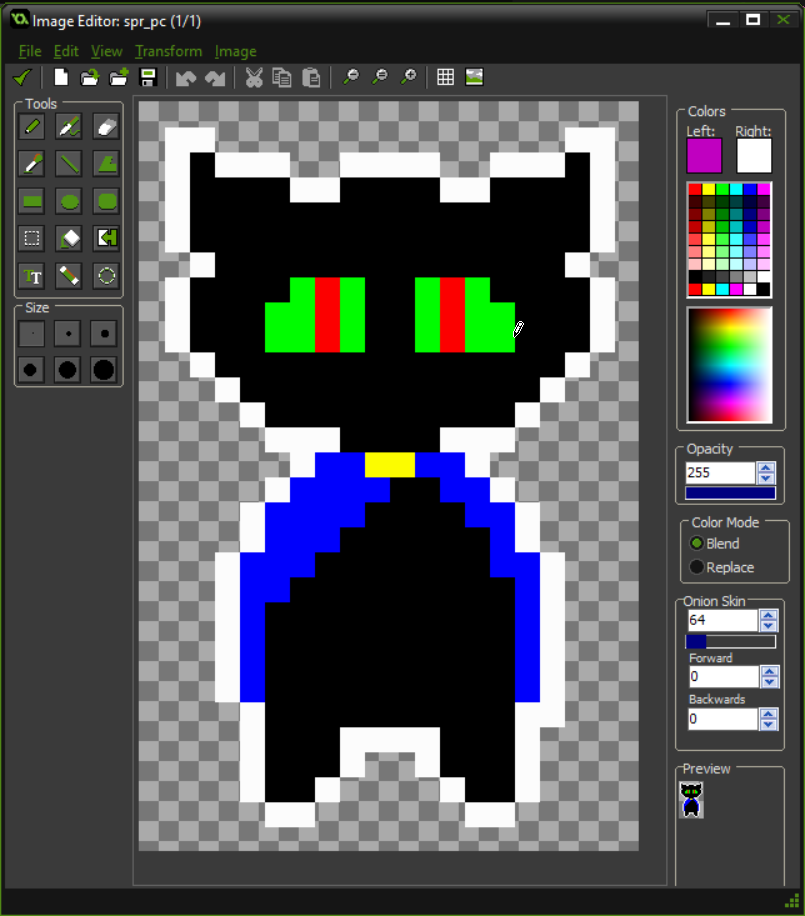Increase Forward frames with up arrow
This screenshot has width=805, height=916.
[x=769, y=671]
